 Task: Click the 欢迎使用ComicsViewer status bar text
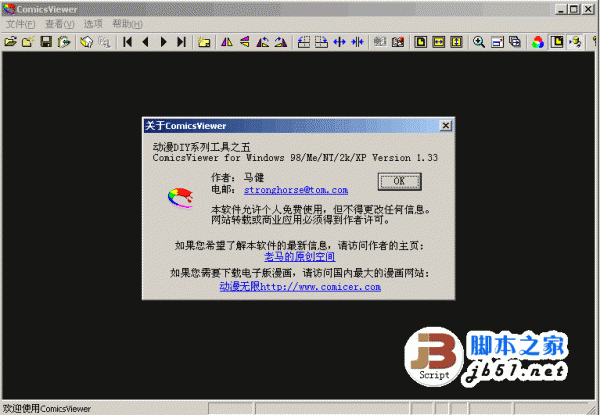coord(47,408)
